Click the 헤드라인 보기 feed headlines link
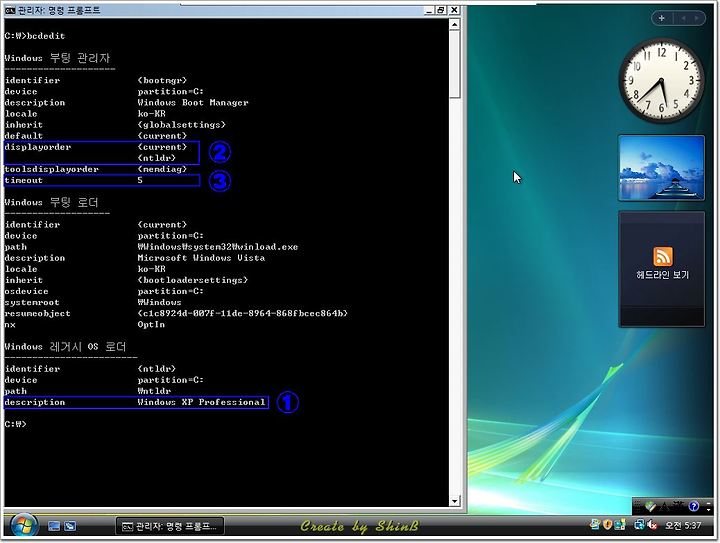This screenshot has width=720, height=543. [x=662, y=275]
